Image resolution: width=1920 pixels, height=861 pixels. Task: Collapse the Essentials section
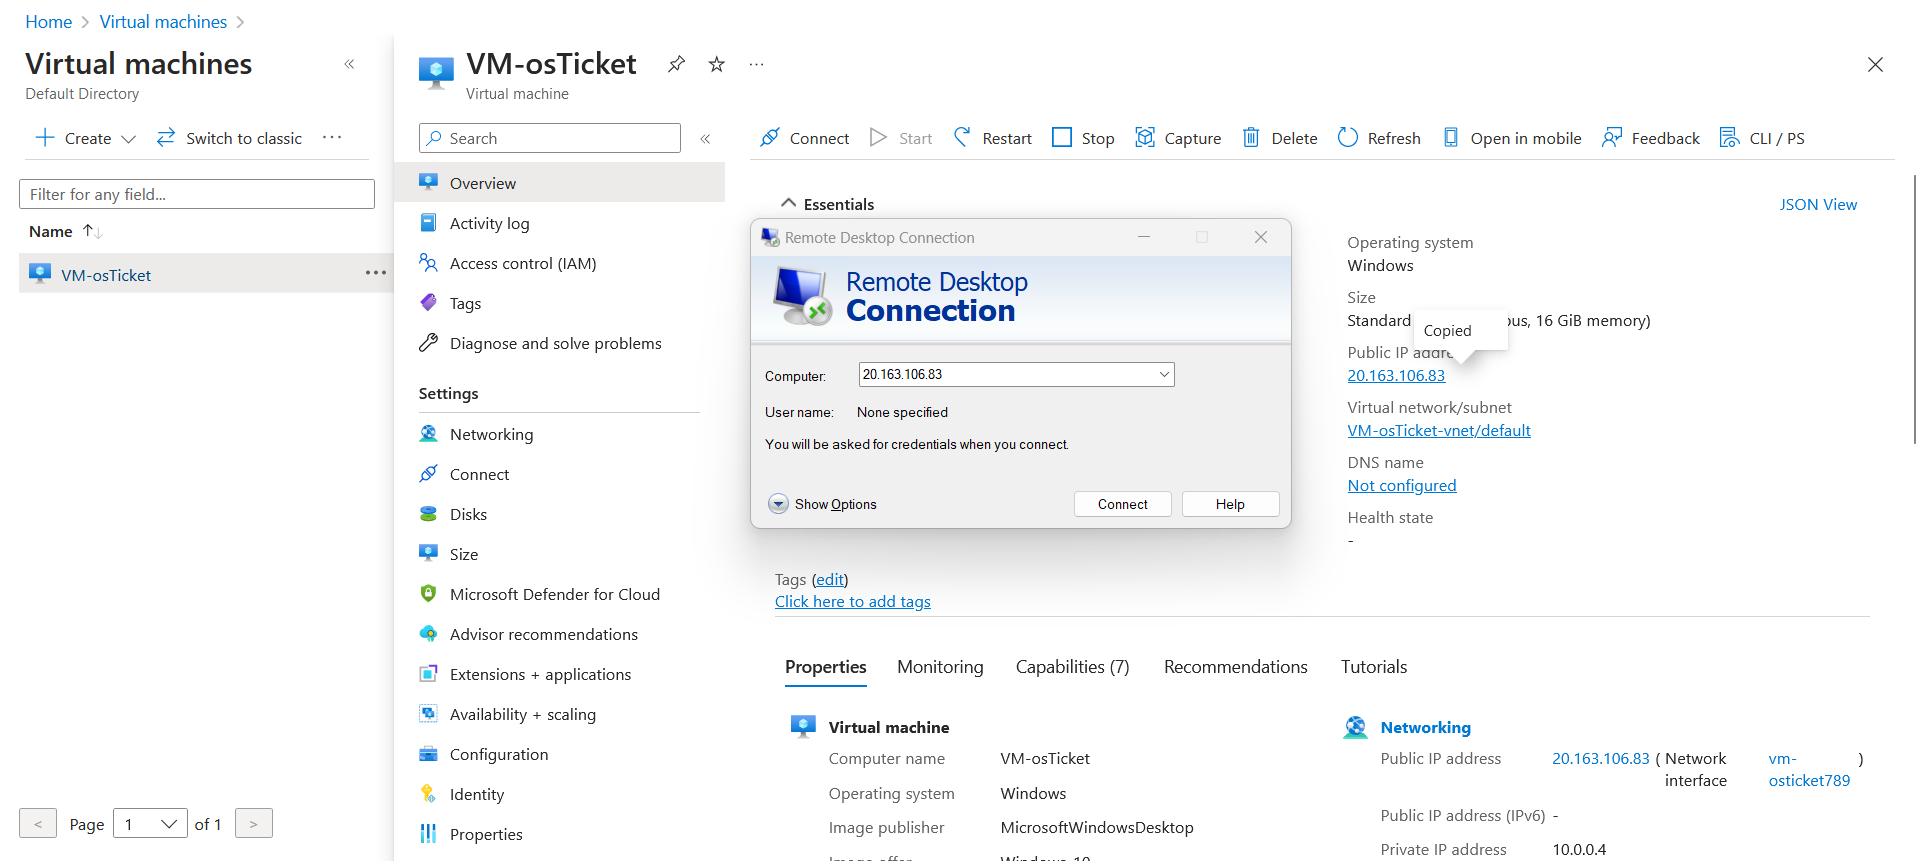[x=789, y=204]
